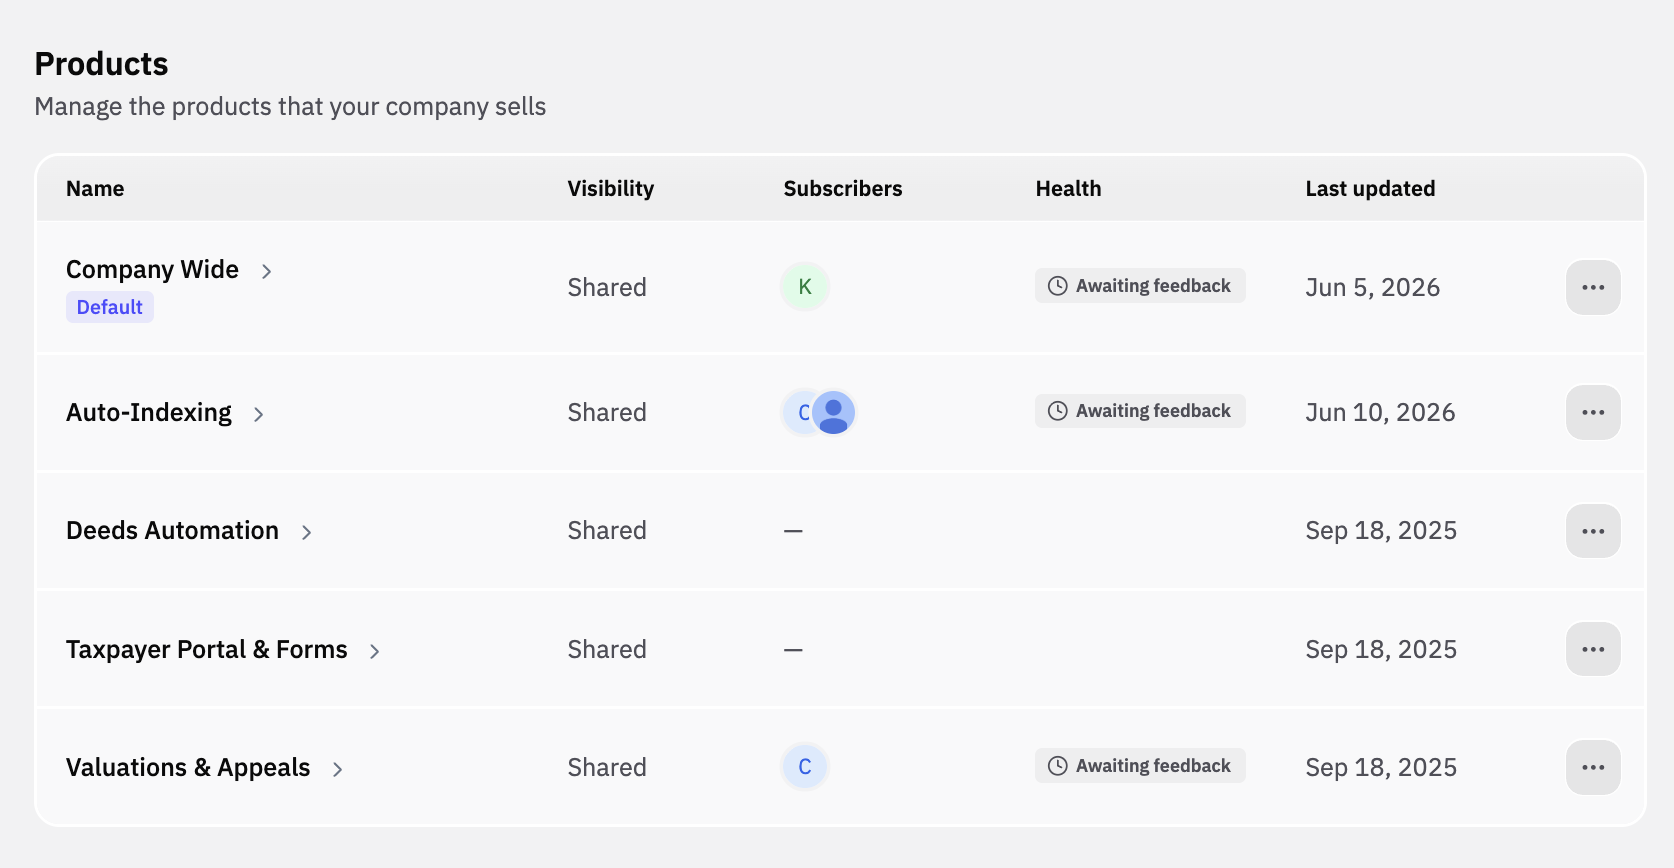Open more options for Auto-Indexing row
The height and width of the screenshot is (868, 1674).
point(1593,412)
